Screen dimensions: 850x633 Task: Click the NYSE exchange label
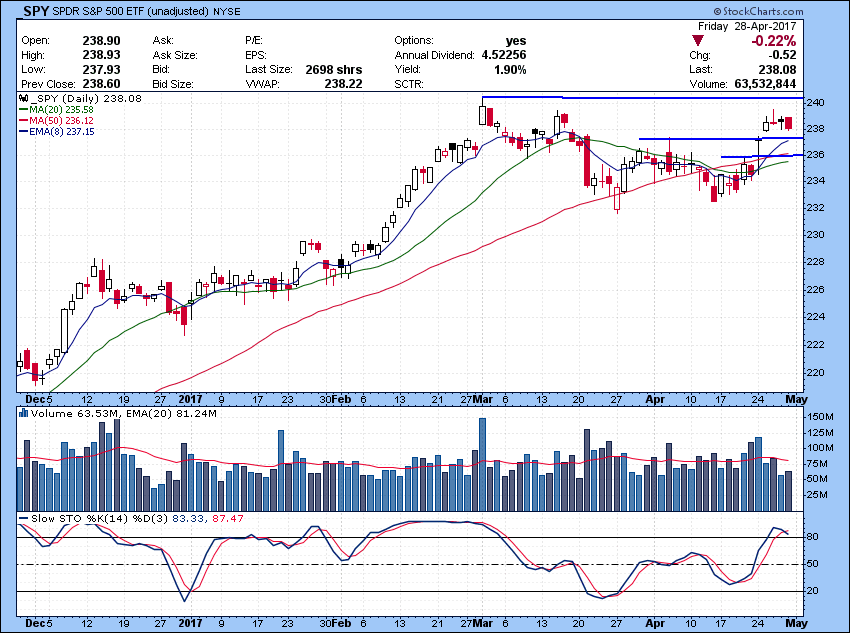pos(227,11)
